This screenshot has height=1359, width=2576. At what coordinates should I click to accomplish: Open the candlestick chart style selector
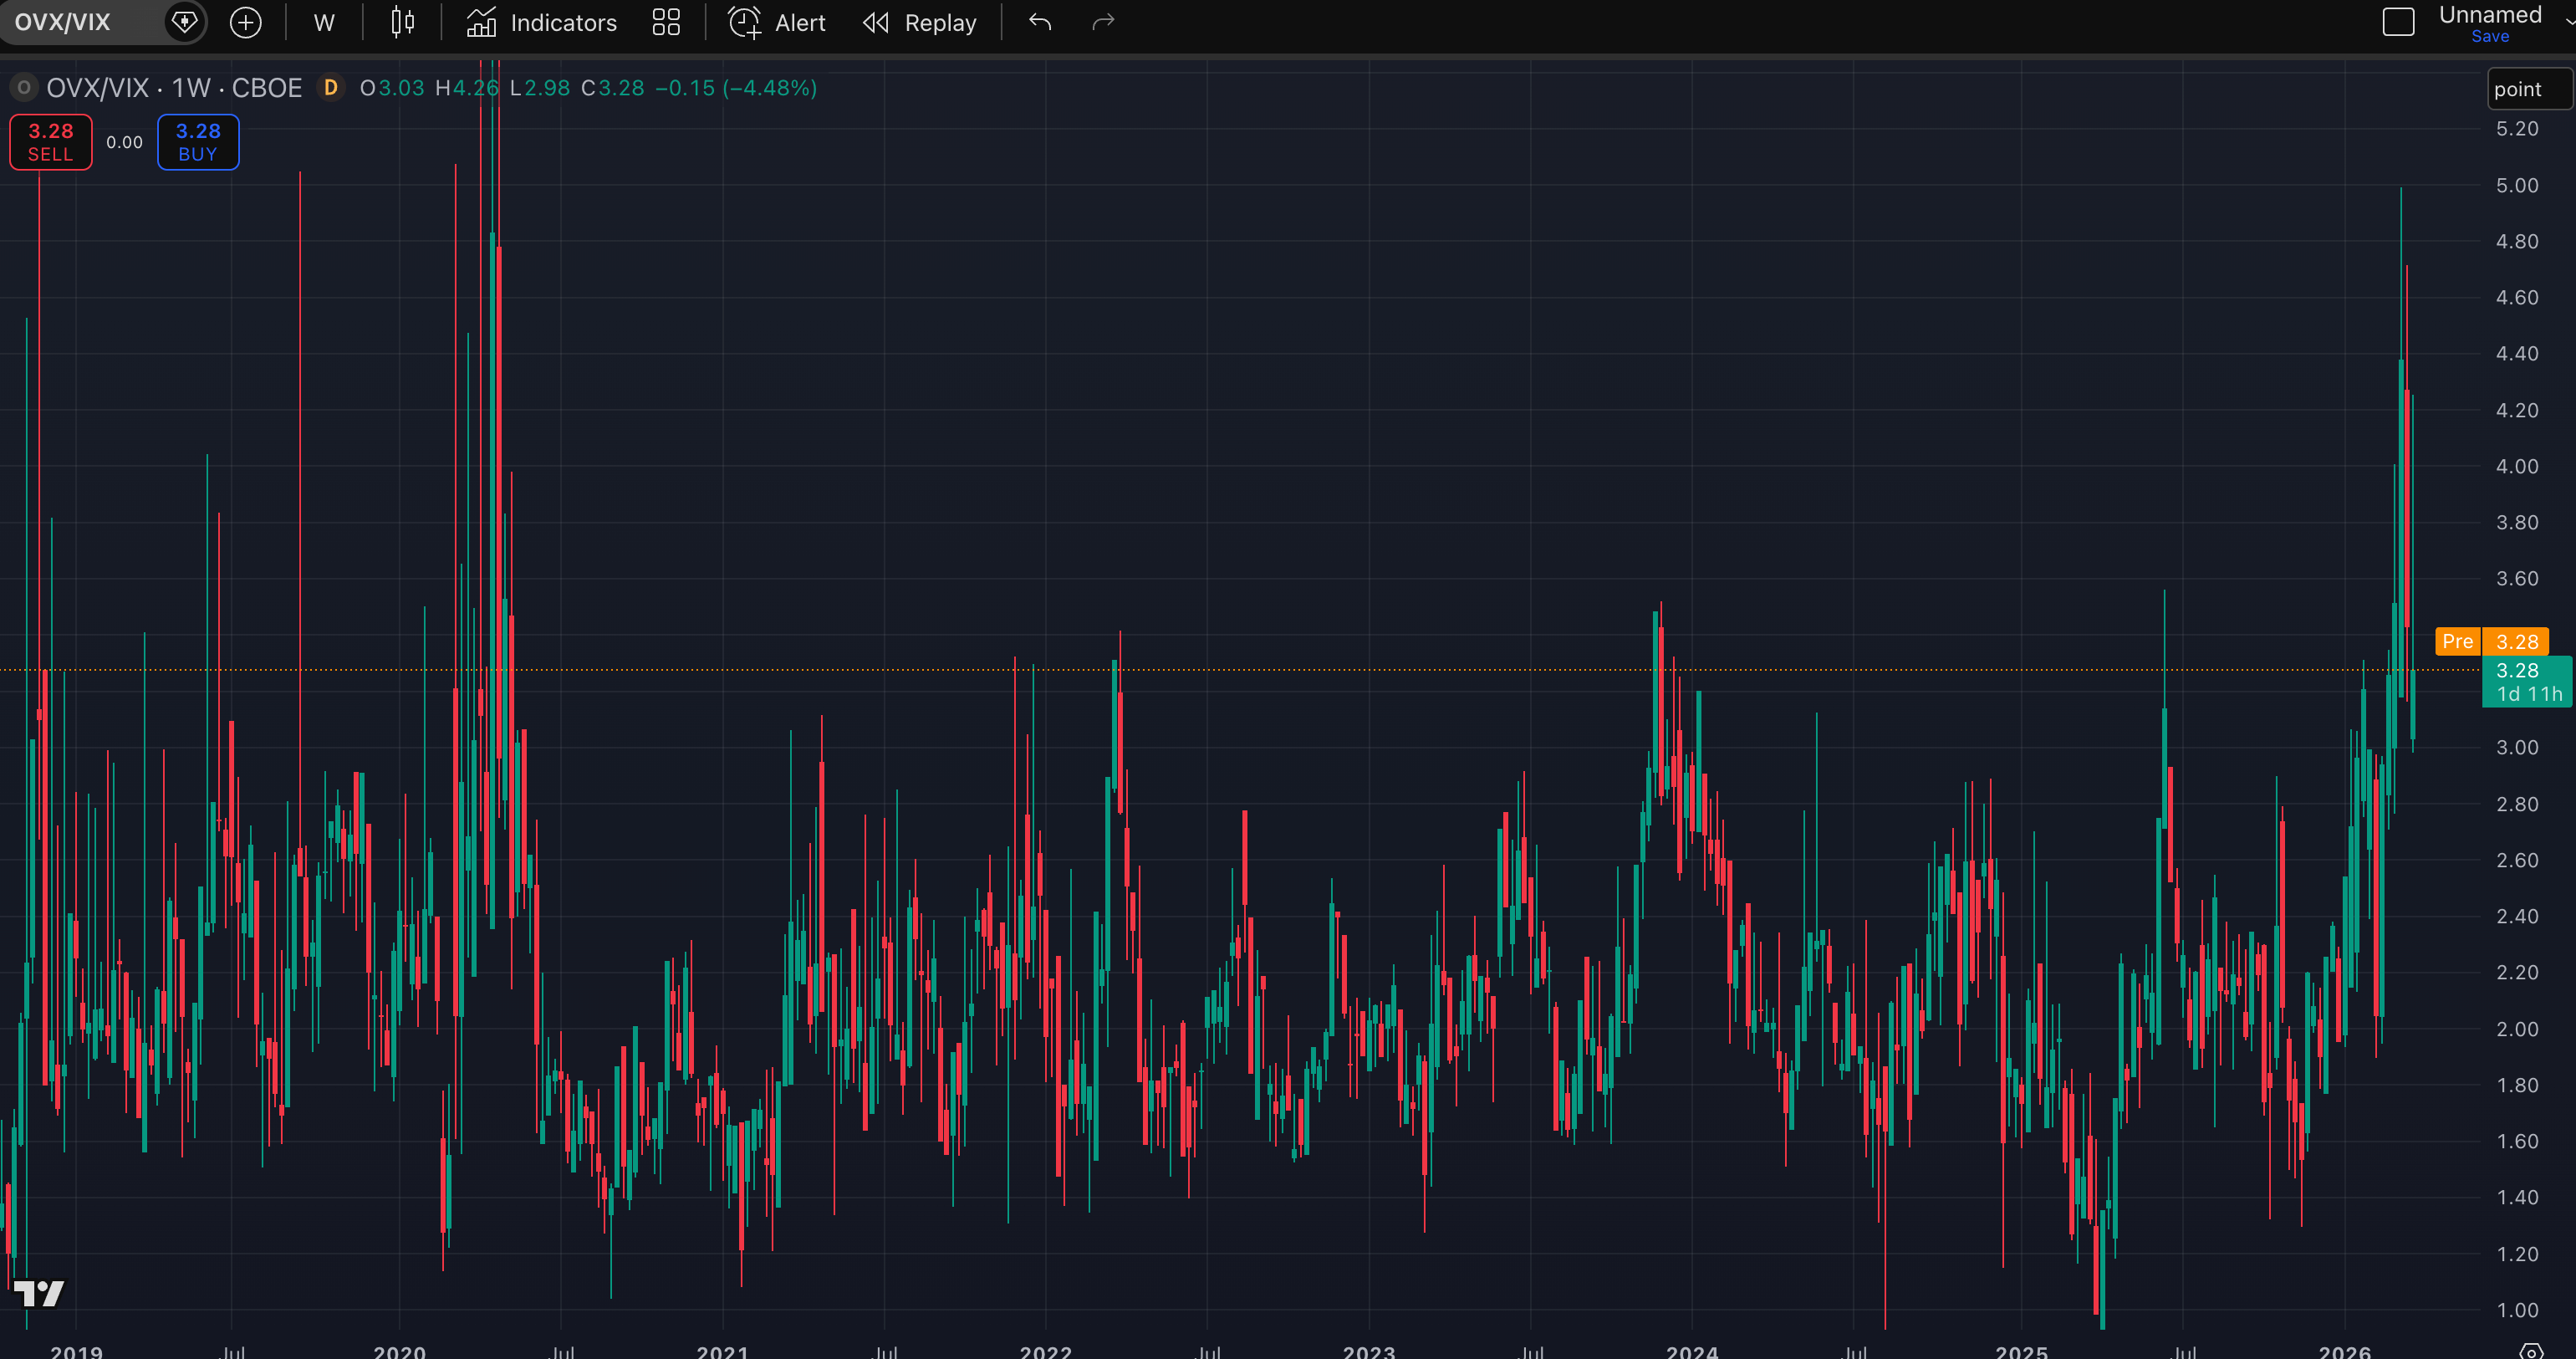point(402,22)
